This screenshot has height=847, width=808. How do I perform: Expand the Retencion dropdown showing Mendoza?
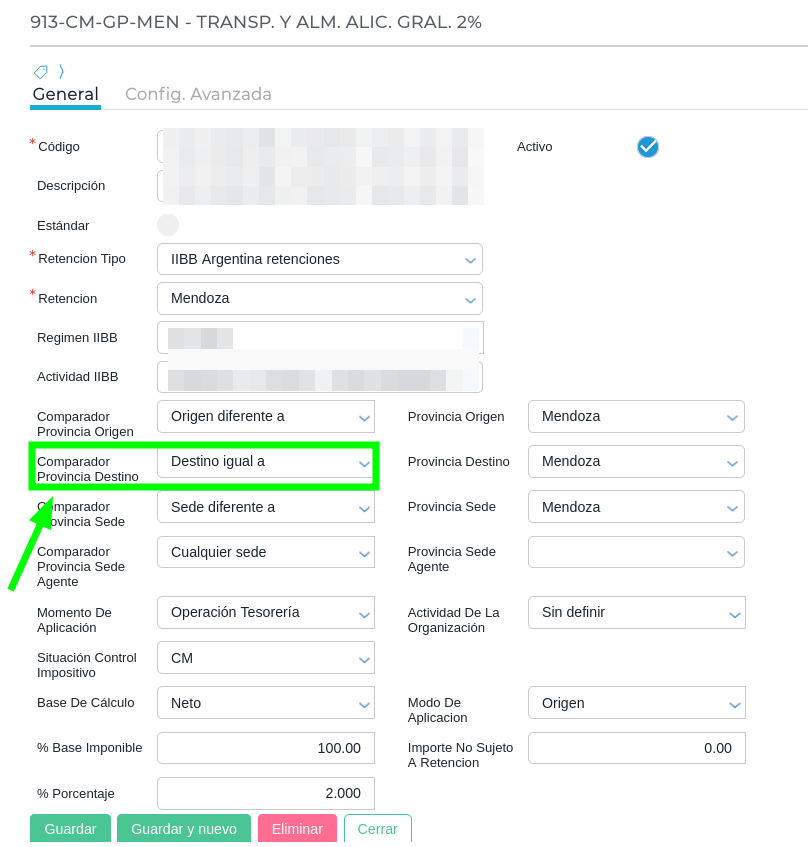(319, 298)
